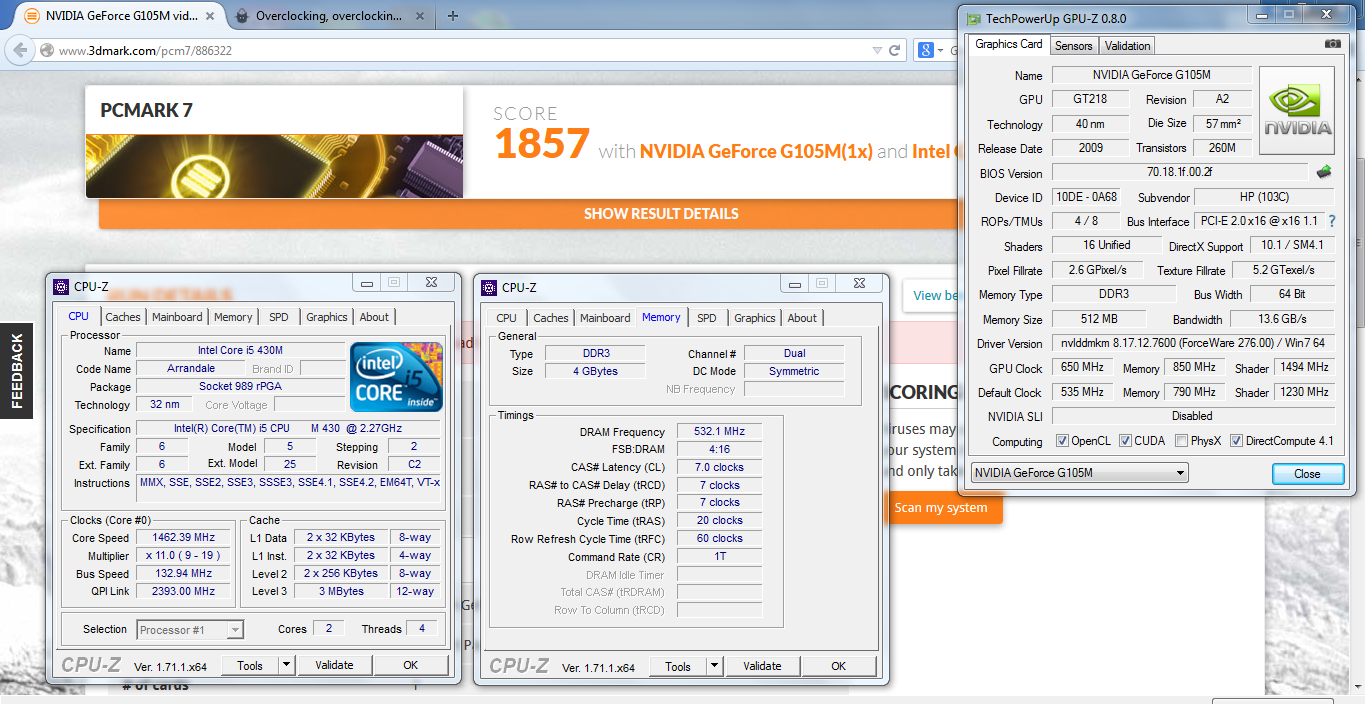Image resolution: width=1365 pixels, height=704 pixels.
Task: Click the Driver Version field in GPU-Z
Action: coord(1193,343)
